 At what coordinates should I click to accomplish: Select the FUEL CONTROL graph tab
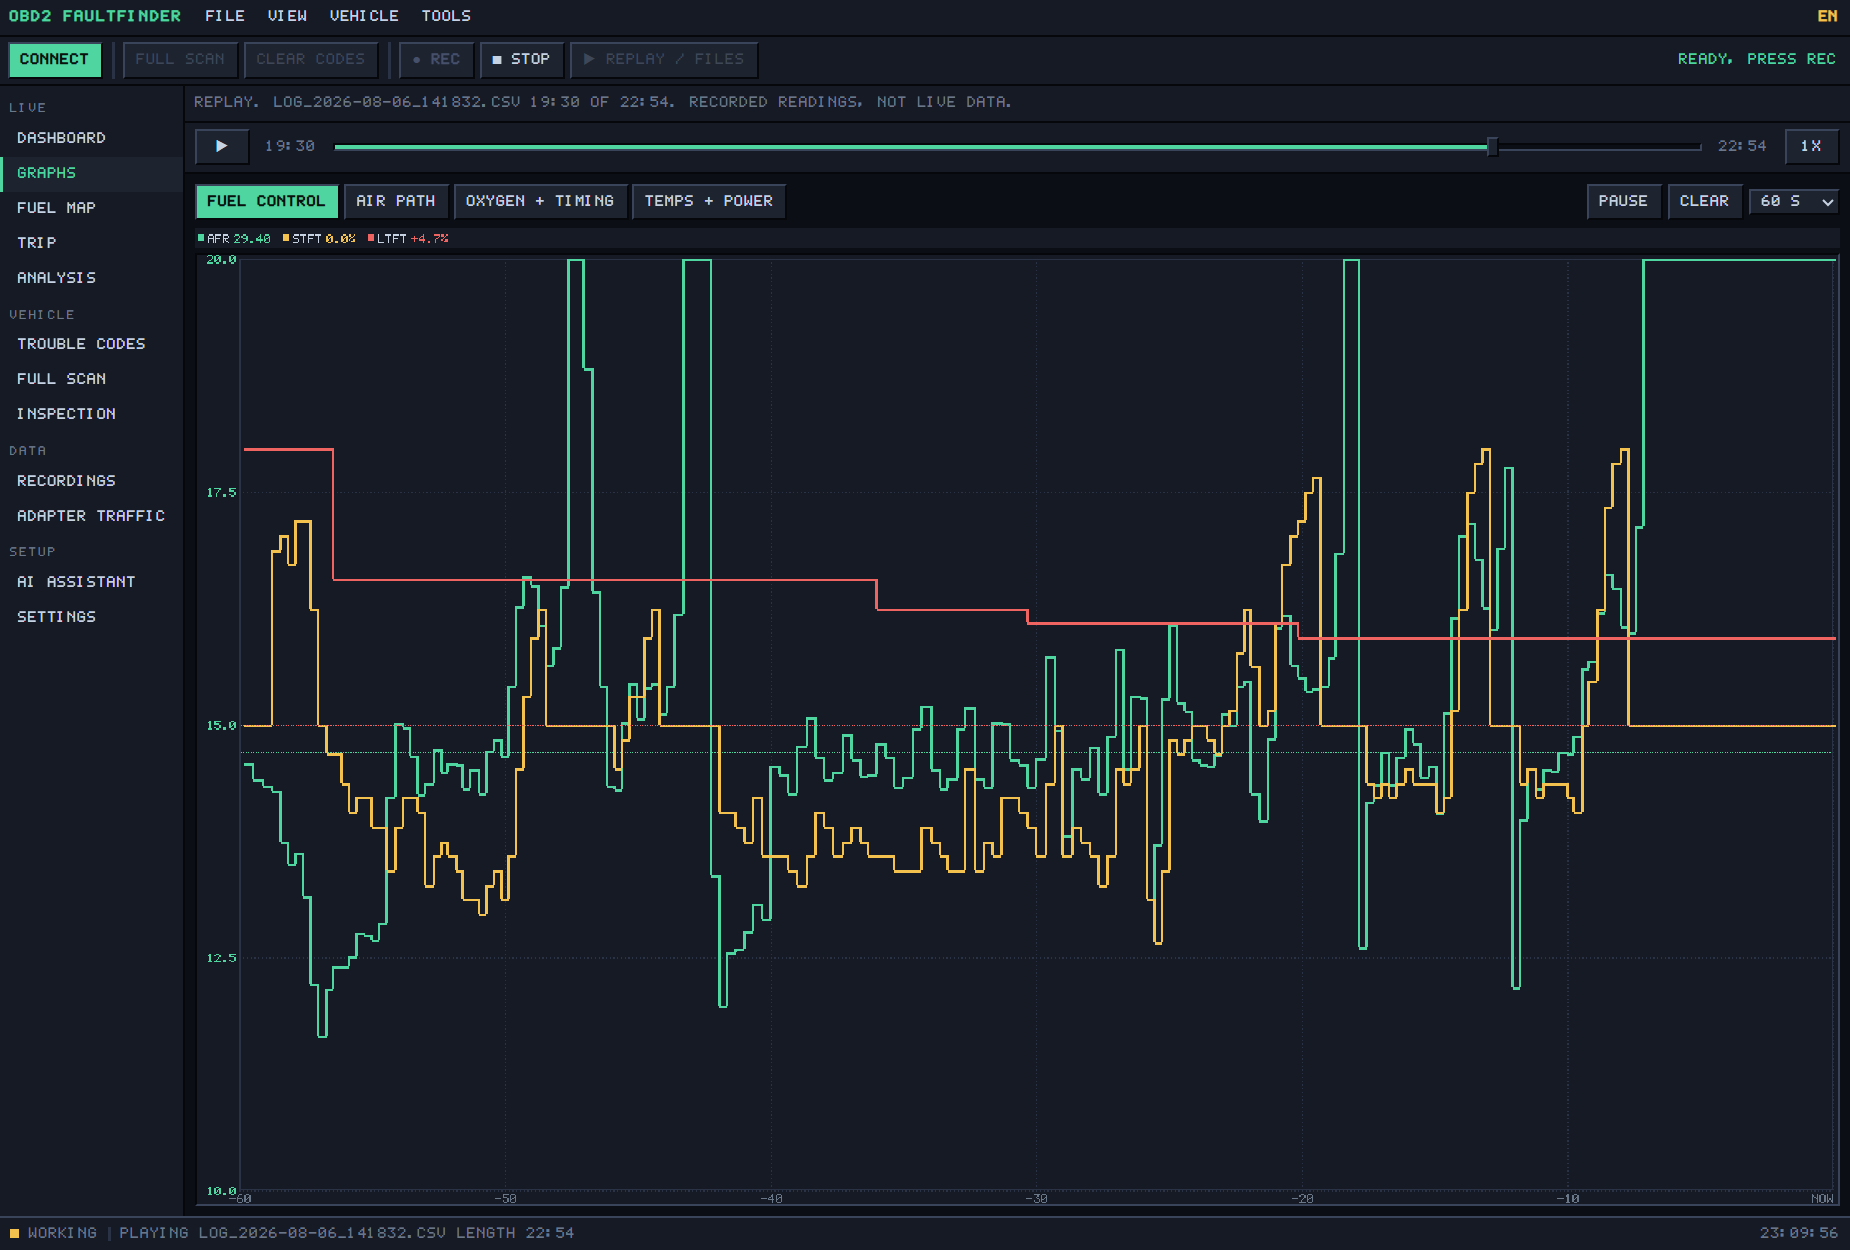[266, 201]
